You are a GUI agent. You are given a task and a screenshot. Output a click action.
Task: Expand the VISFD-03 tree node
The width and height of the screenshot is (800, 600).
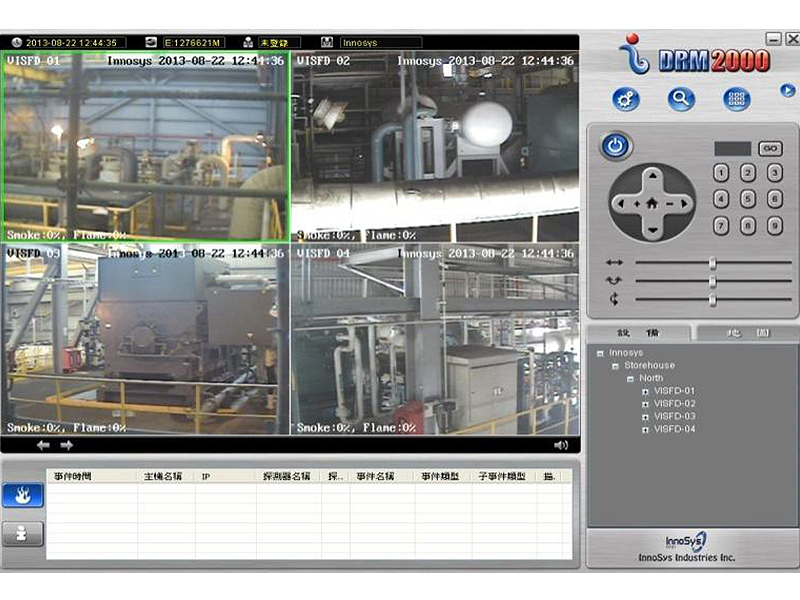click(645, 417)
